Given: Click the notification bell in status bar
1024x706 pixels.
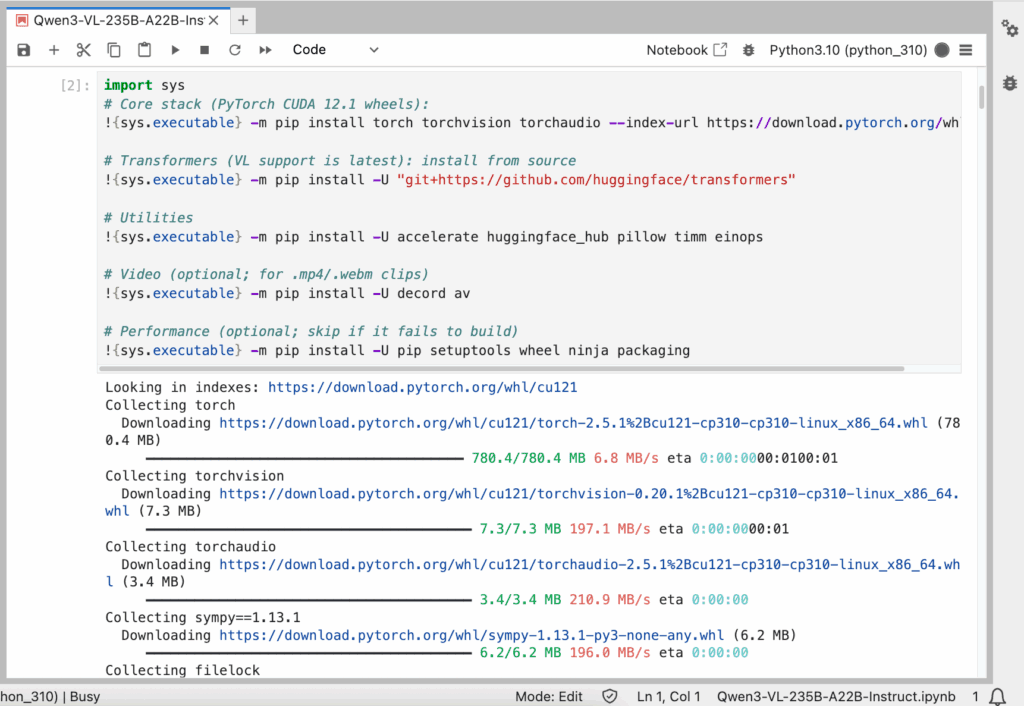Looking at the screenshot, I should (x=997, y=696).
